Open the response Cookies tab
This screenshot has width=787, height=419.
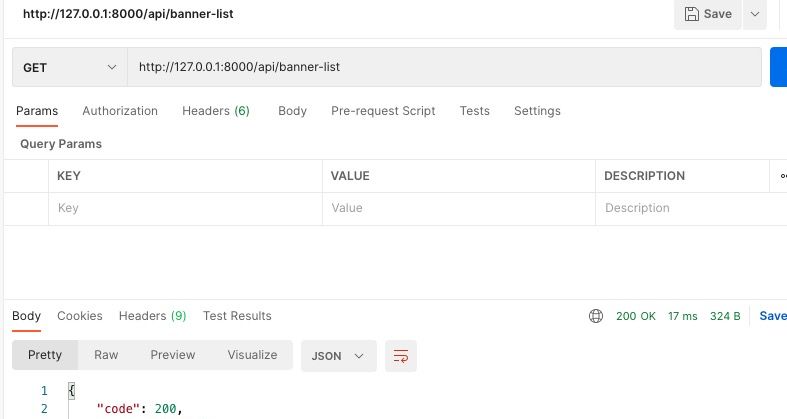click(x=80, y=316)
